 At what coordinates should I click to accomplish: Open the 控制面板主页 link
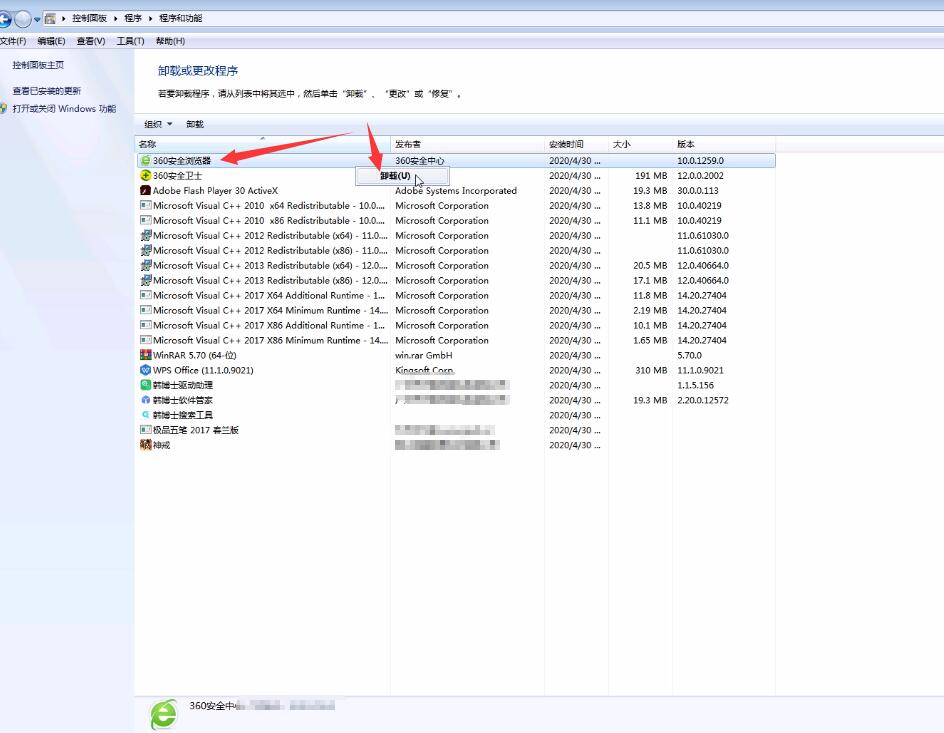click(38, 65)
